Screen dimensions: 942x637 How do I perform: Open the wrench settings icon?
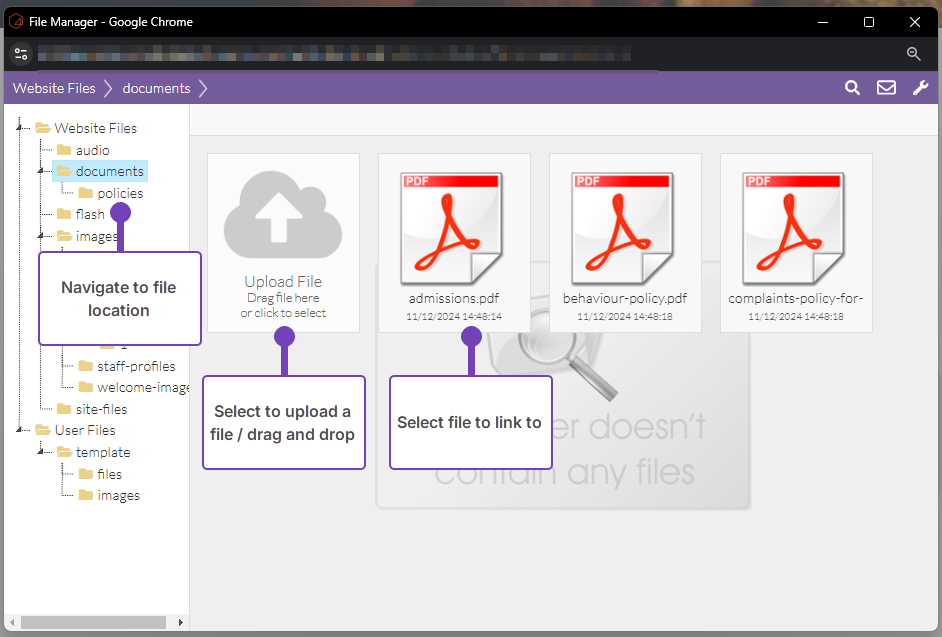920,88
